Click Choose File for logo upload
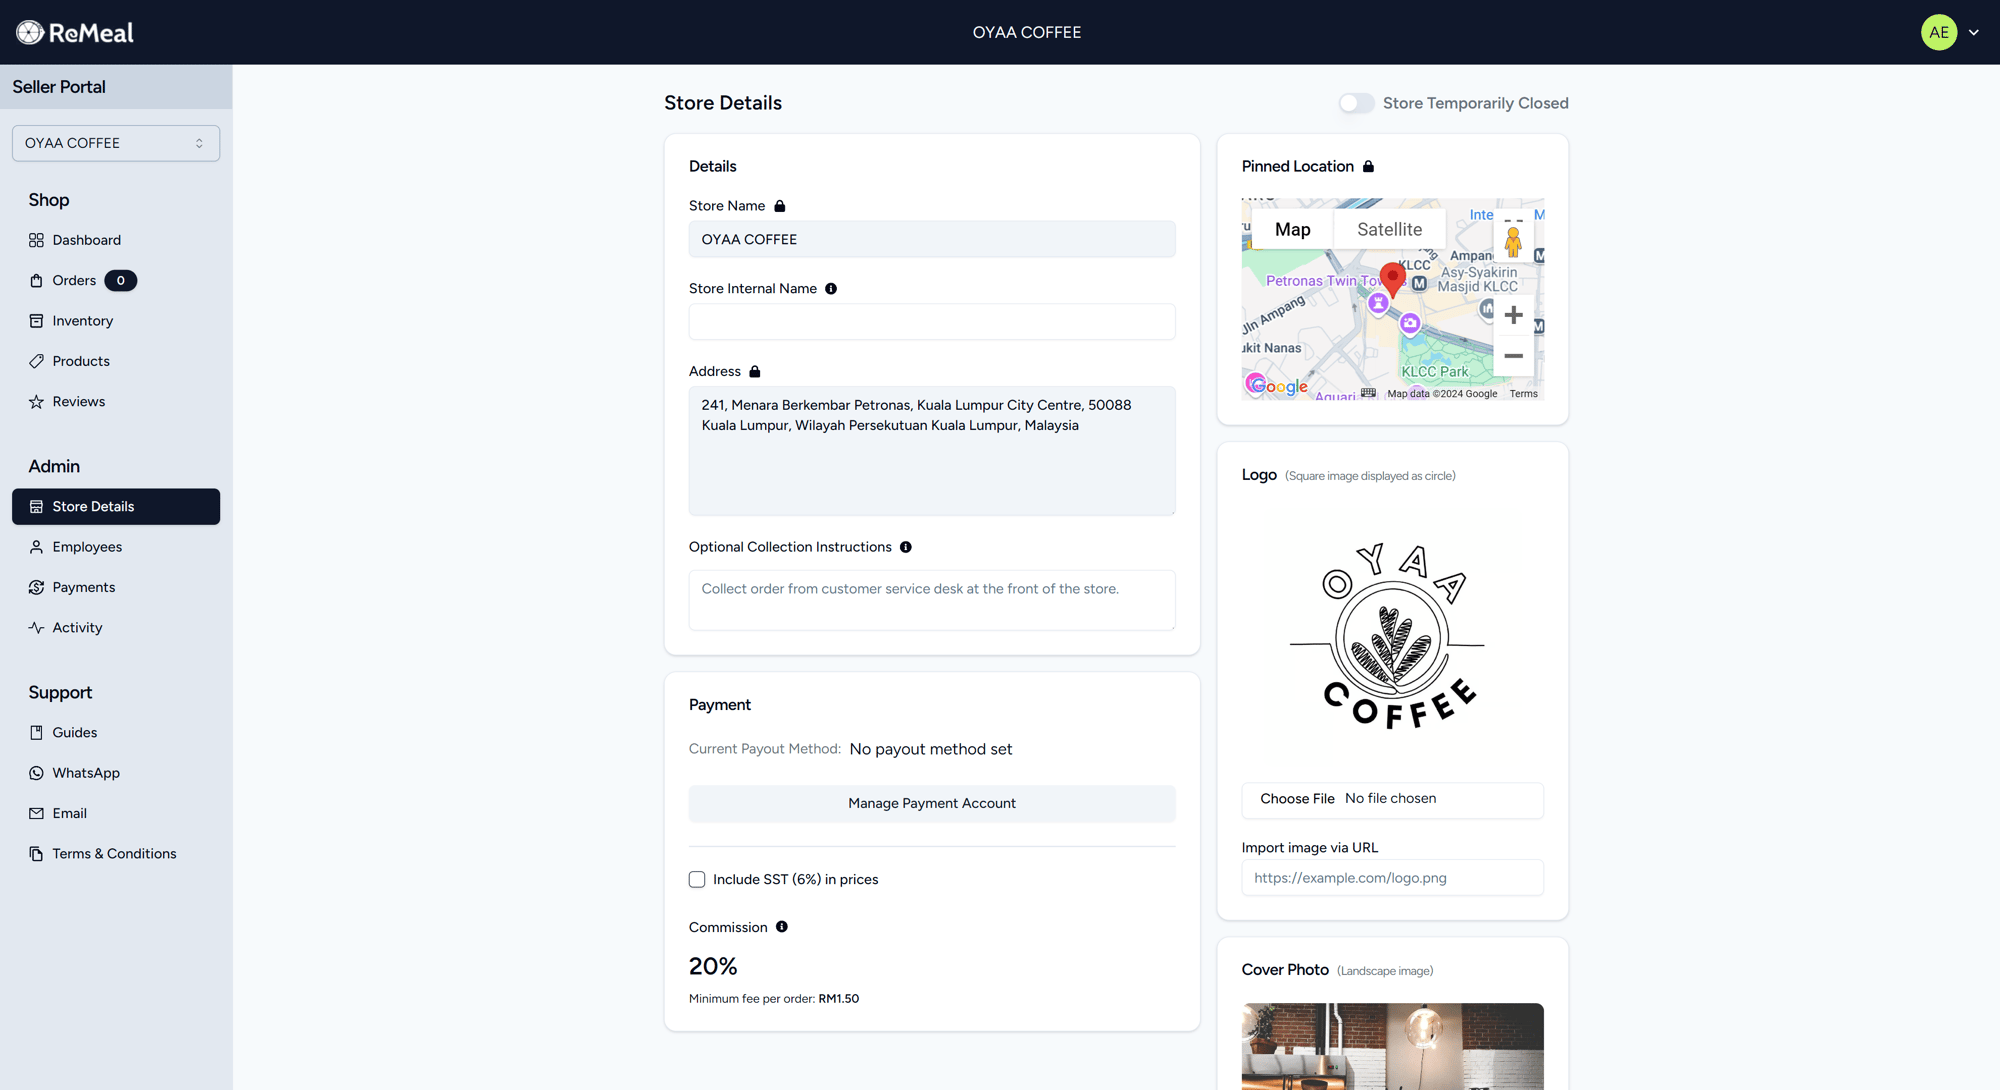This screenshot has height=1090, width=2000. [x=1297, y=799]
